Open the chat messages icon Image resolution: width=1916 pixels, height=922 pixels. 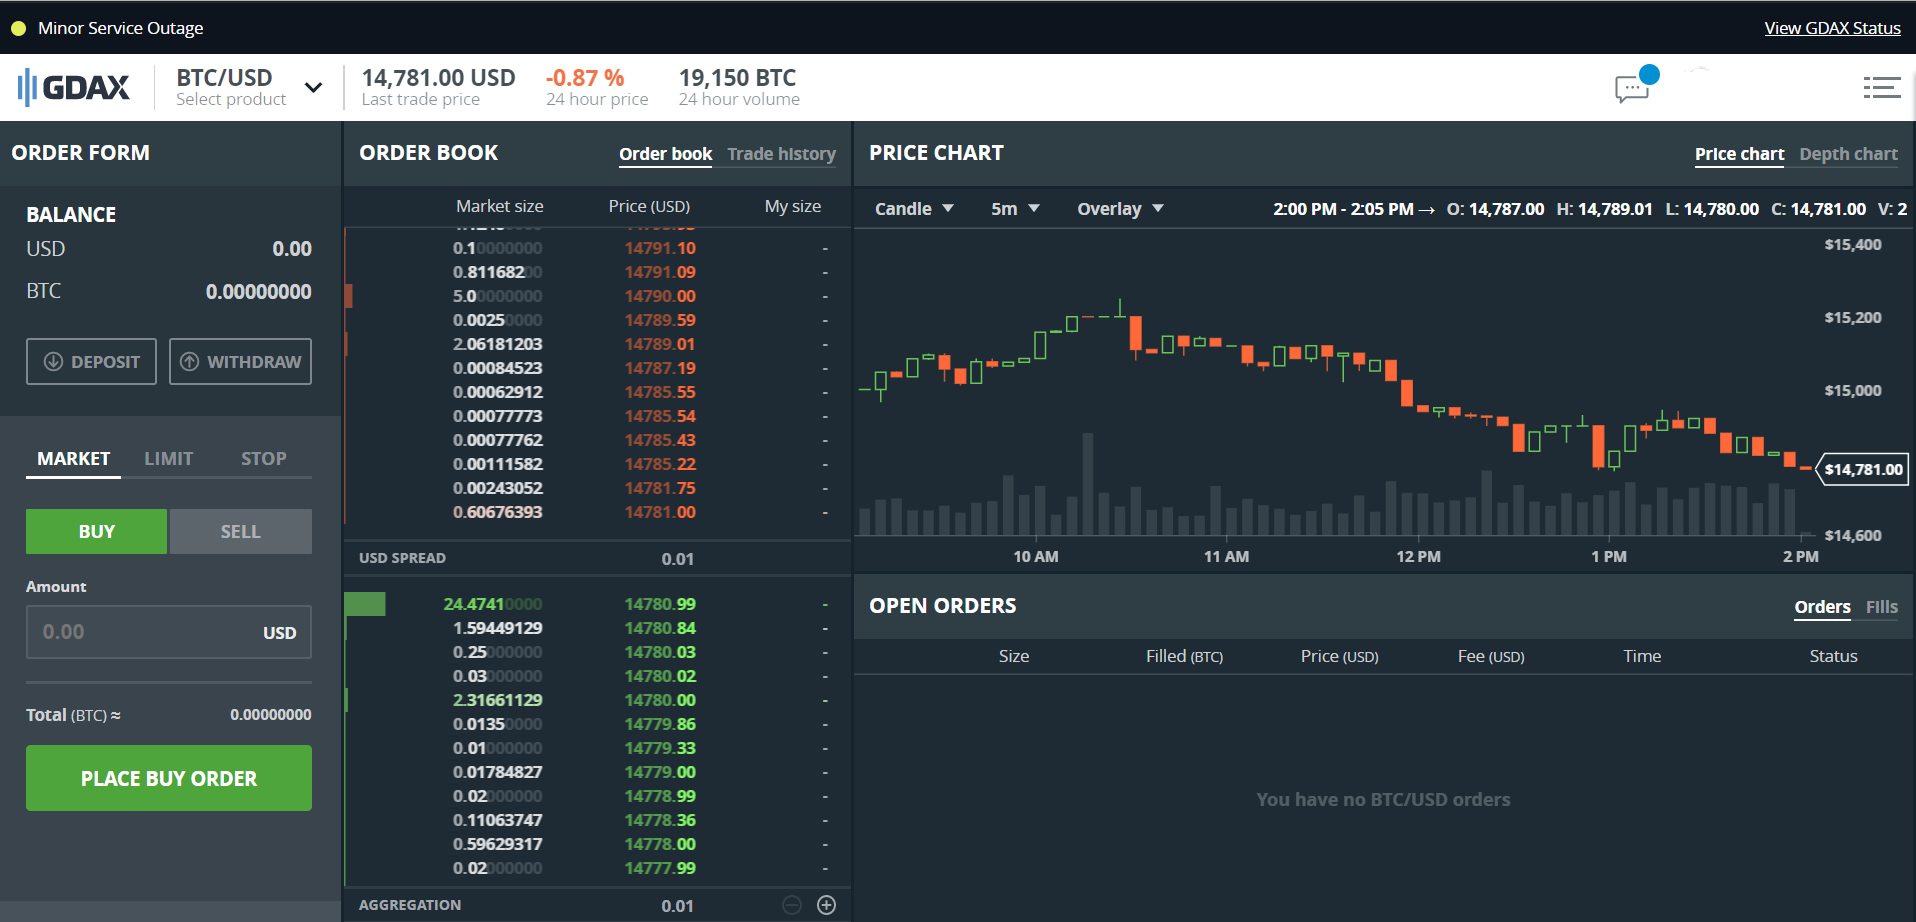point(1632,89)
